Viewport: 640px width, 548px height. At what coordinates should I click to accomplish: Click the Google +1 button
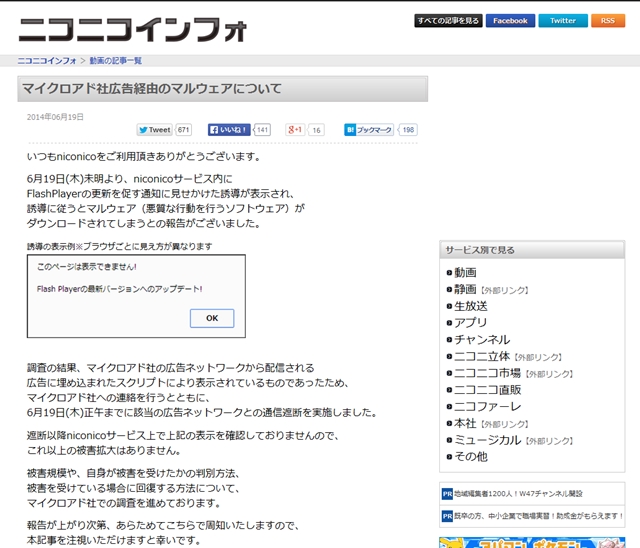[295, 130]
